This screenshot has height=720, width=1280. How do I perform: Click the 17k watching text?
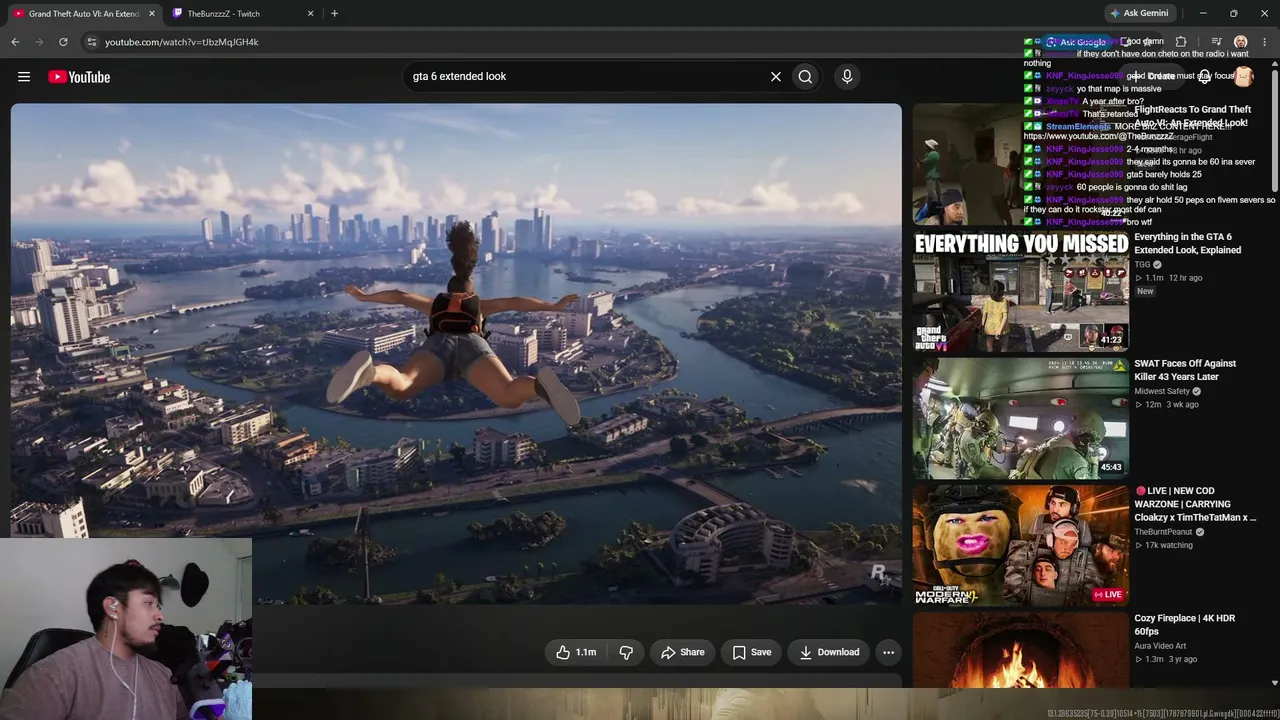click(x=1169, y=545)
